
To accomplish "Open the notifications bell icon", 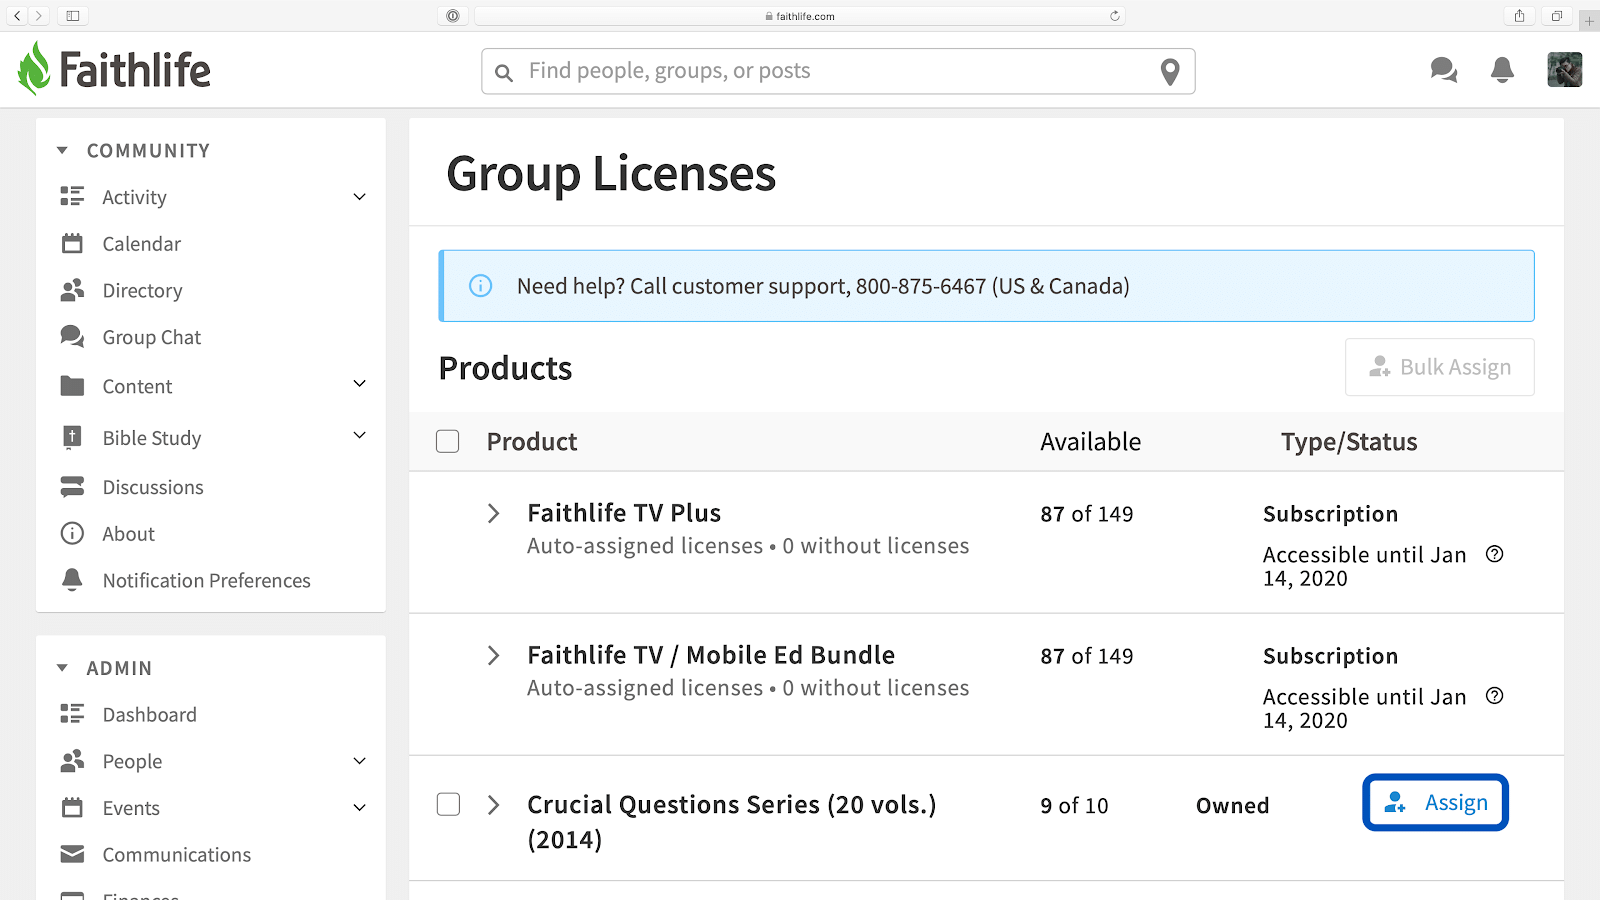I will tap(1502, 70).
